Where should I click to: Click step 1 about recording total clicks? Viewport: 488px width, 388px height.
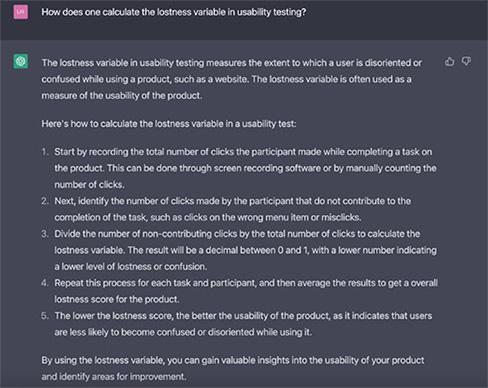245,168
